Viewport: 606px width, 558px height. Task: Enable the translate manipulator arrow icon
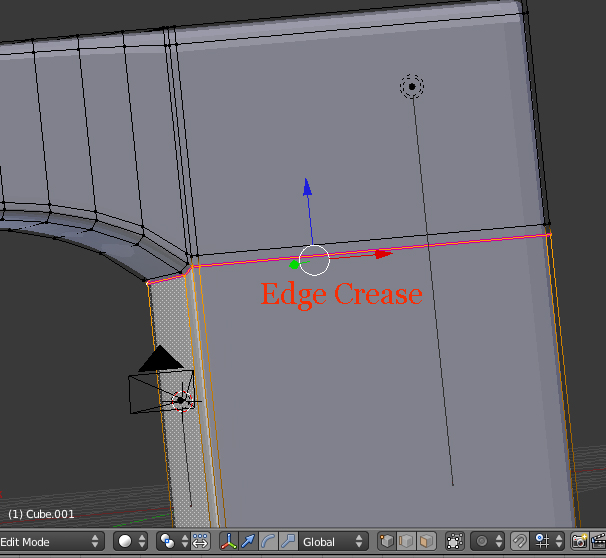click(249, 541)
